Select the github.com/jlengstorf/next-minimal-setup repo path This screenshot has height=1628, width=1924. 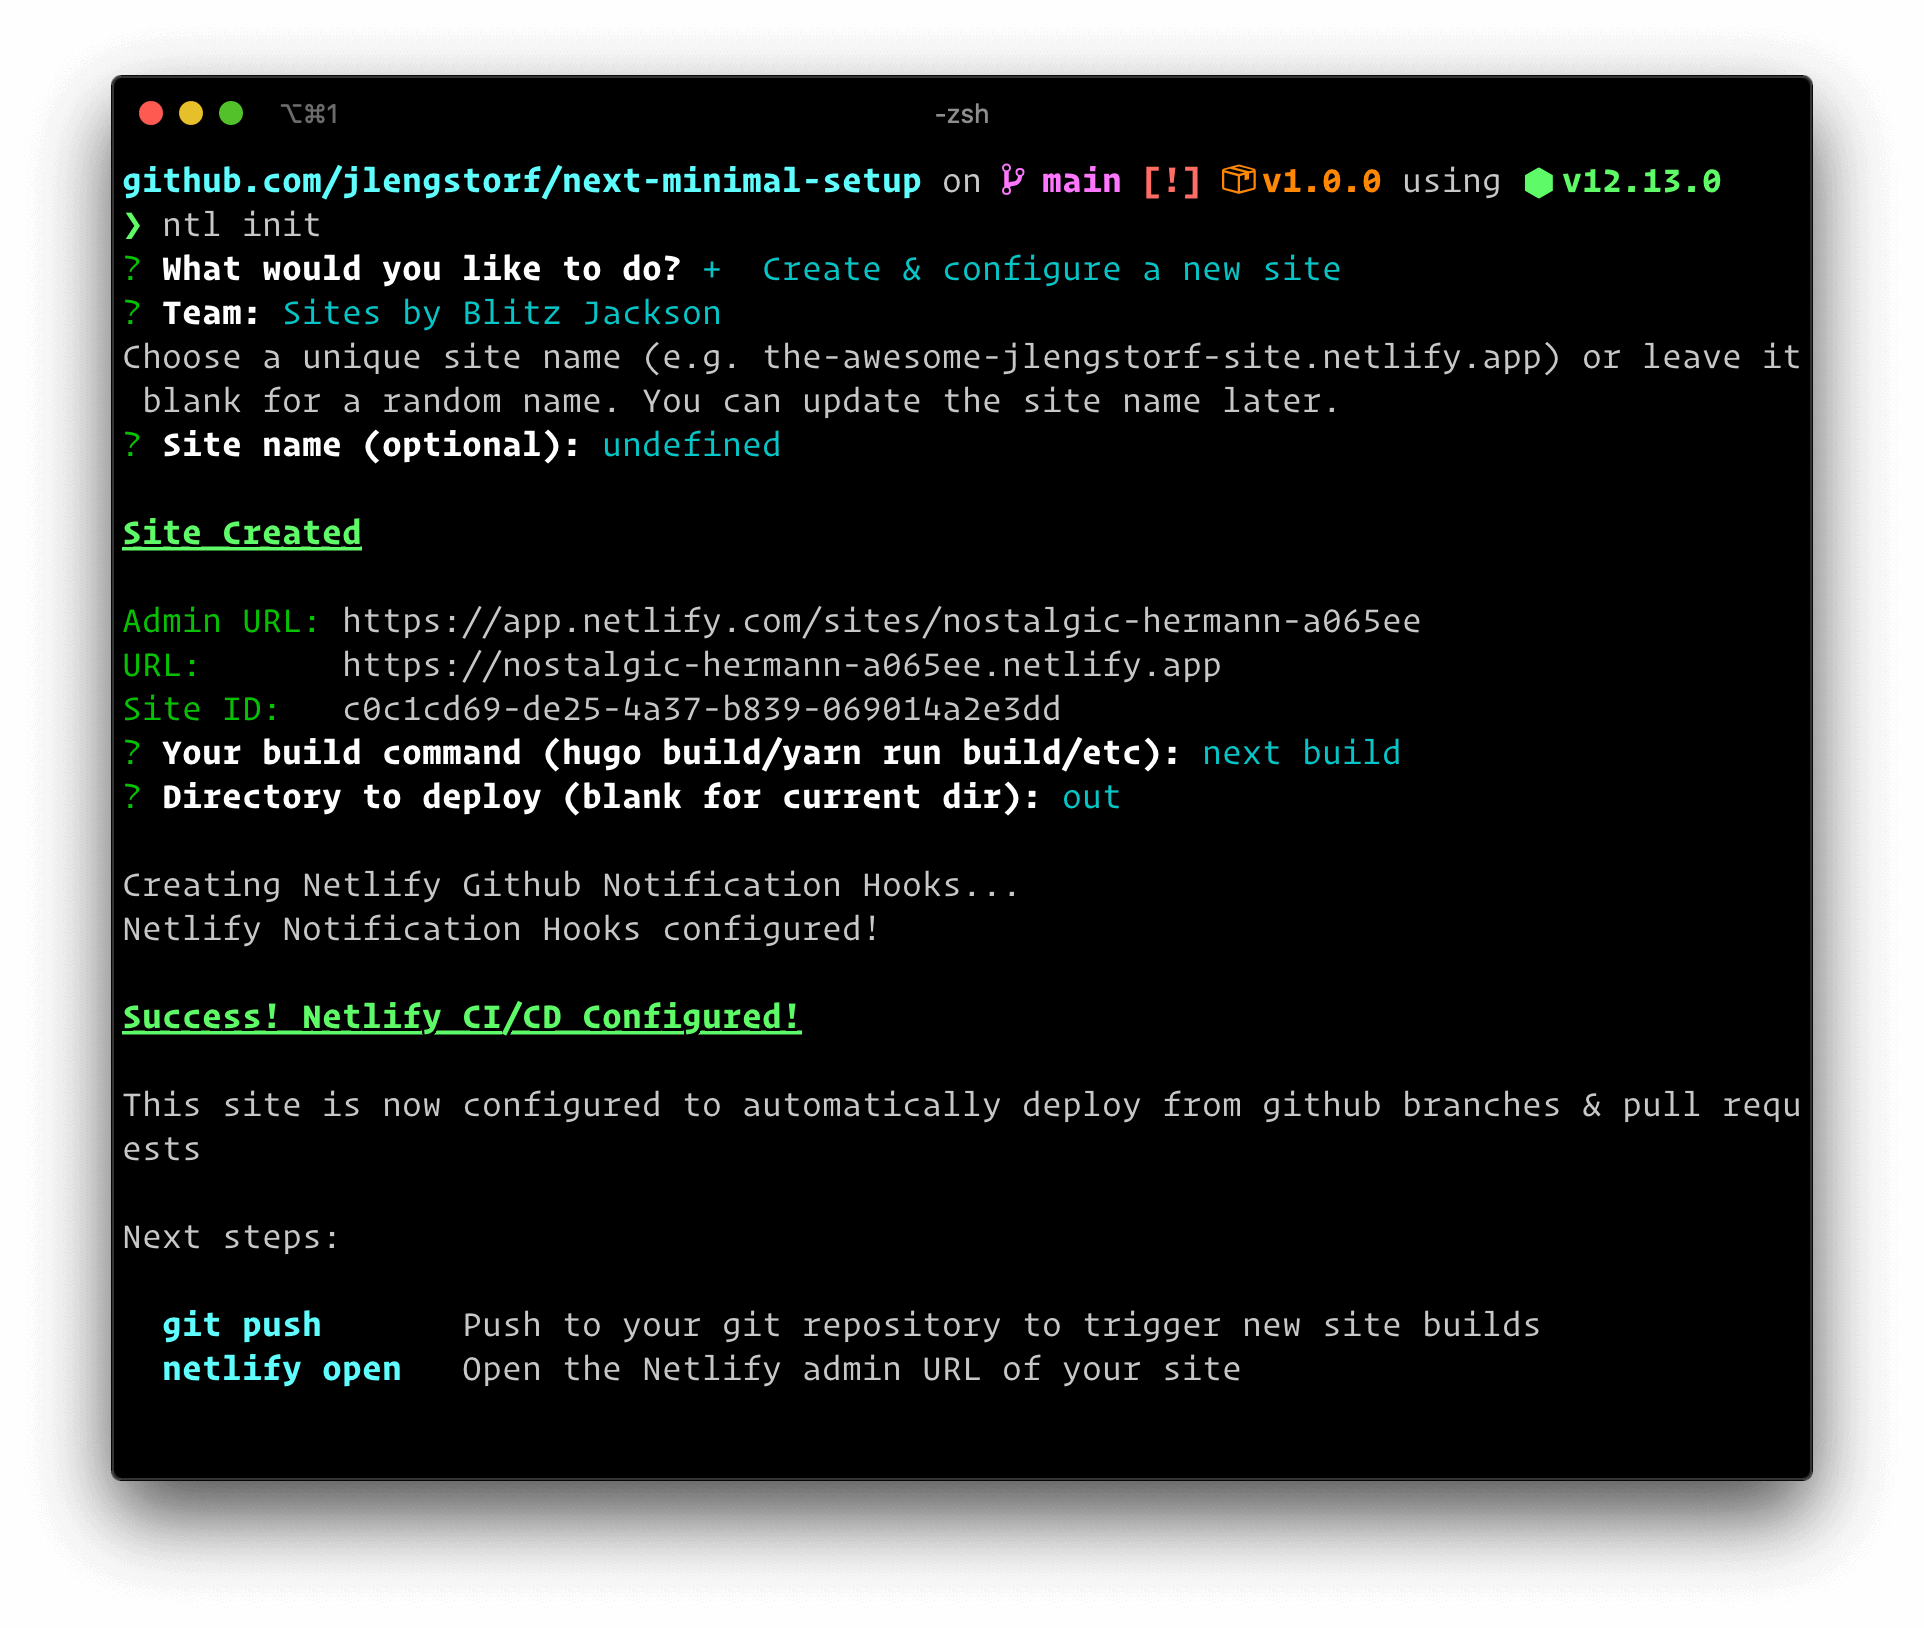(520, 180)
